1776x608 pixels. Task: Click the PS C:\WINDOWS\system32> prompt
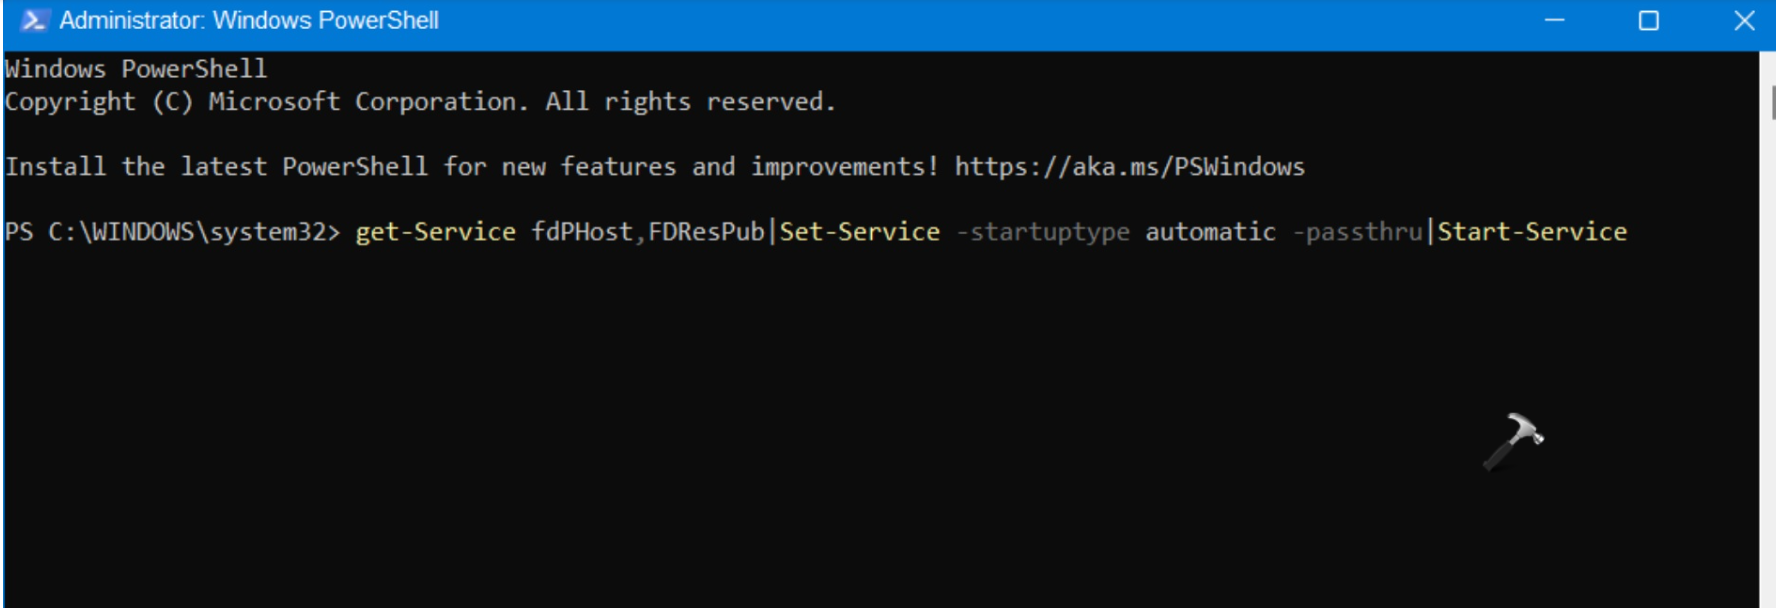(x=172, y=232)
